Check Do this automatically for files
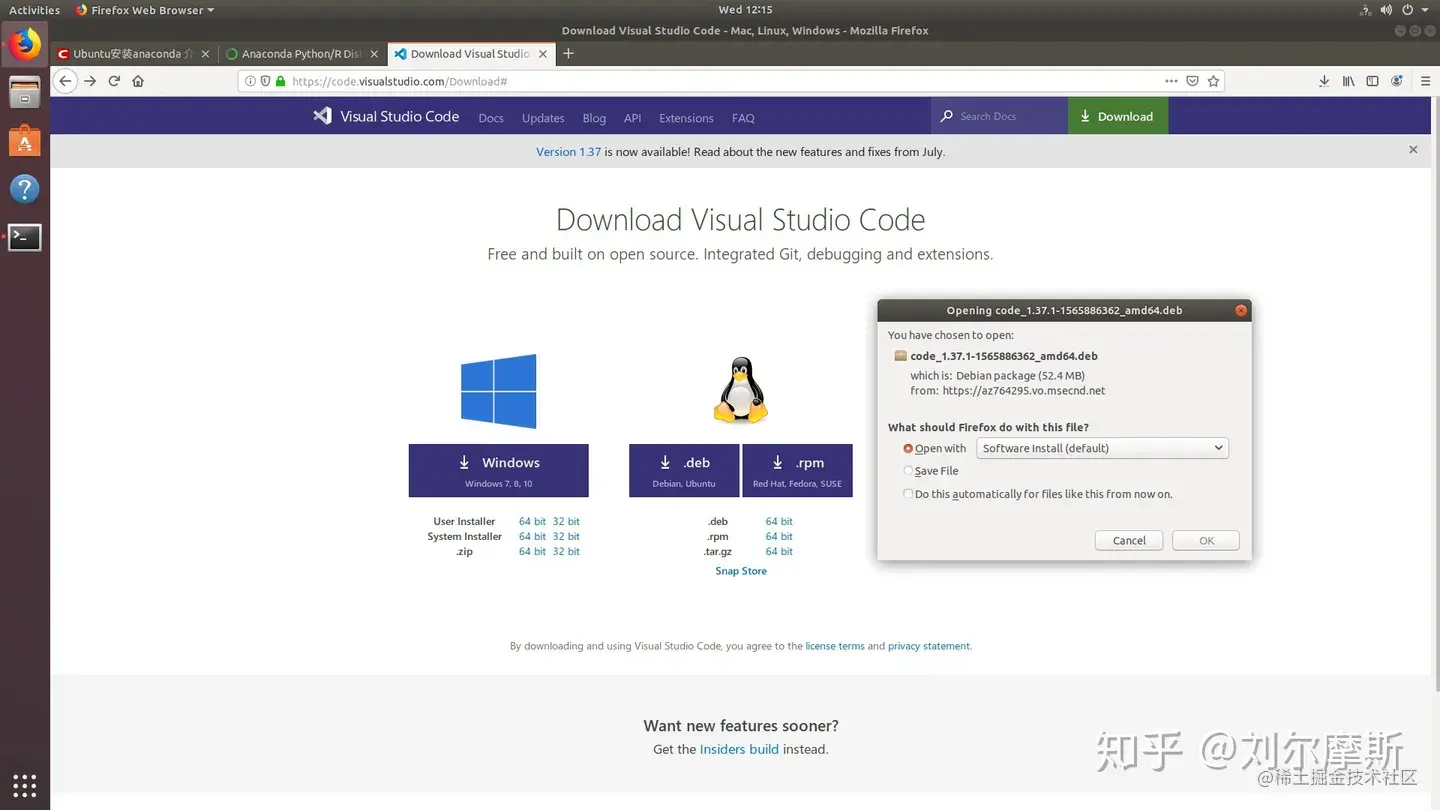1440x810 pixels. point(908,494)
